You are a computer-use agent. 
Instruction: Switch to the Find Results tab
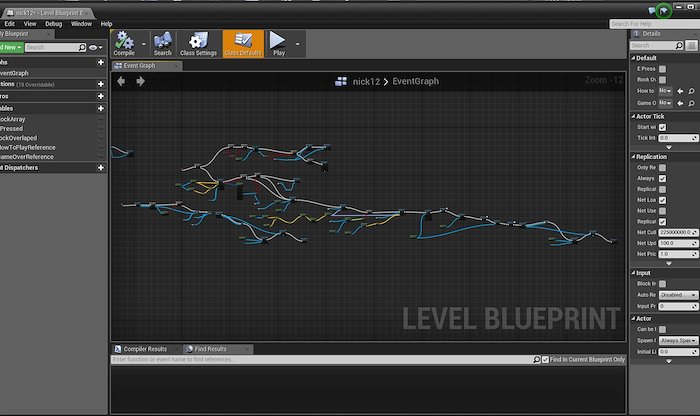(210, 349)
